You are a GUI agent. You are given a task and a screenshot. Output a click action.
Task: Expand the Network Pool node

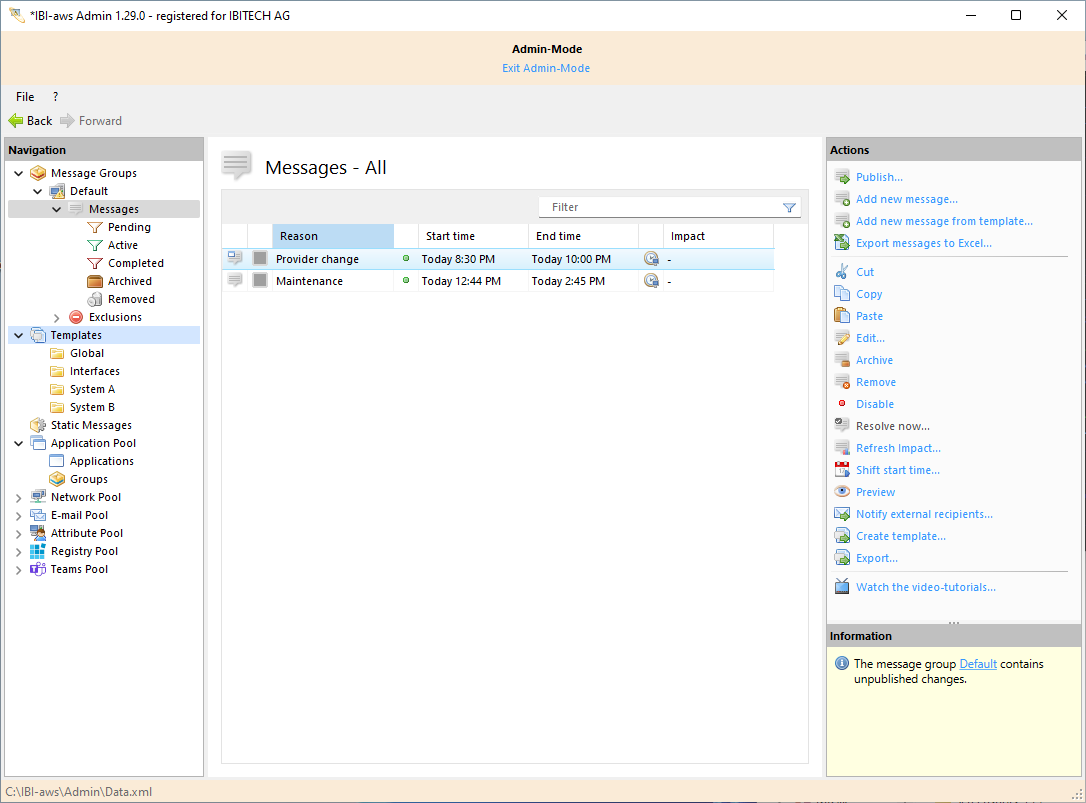pos(19,498)
